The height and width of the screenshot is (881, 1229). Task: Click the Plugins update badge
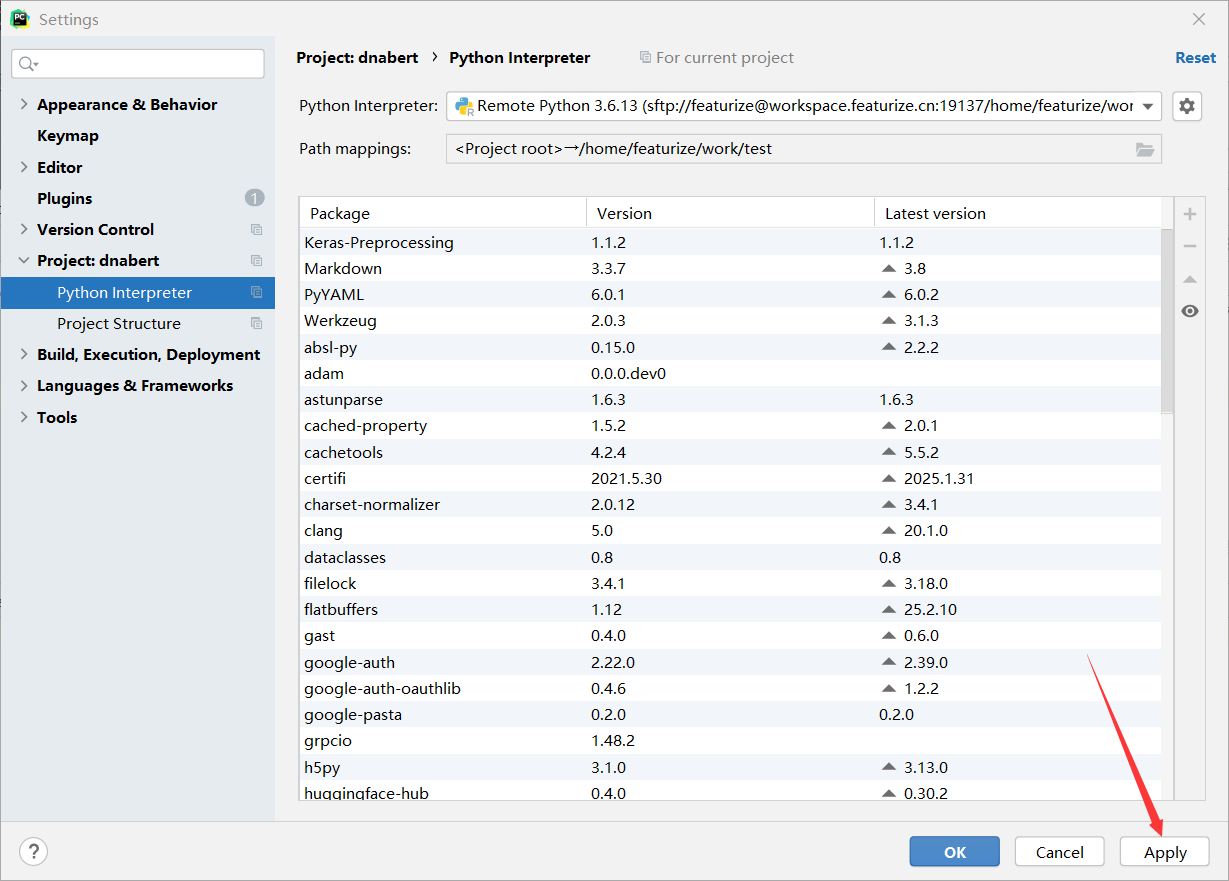[x=255, y=198]
